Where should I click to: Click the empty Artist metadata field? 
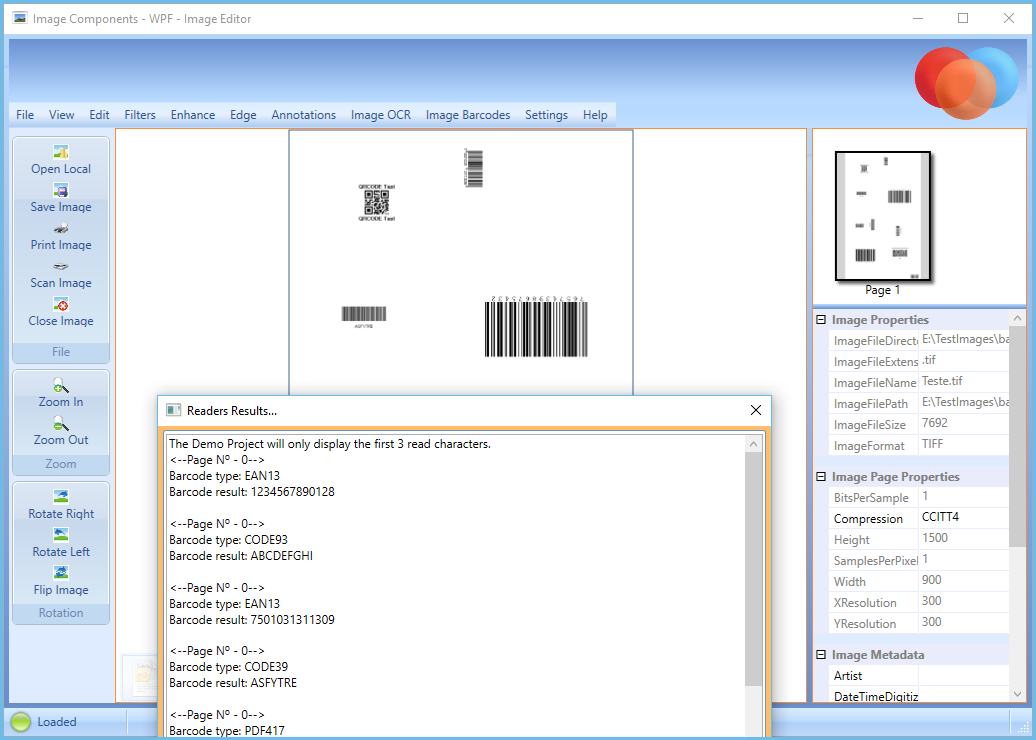point(964,675)
